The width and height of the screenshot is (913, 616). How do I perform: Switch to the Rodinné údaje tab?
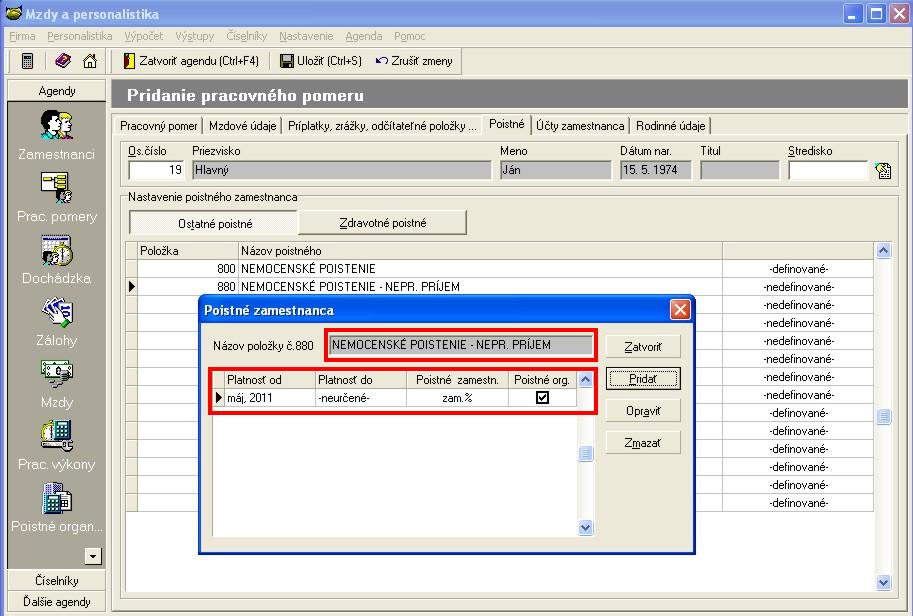(670, 126)
